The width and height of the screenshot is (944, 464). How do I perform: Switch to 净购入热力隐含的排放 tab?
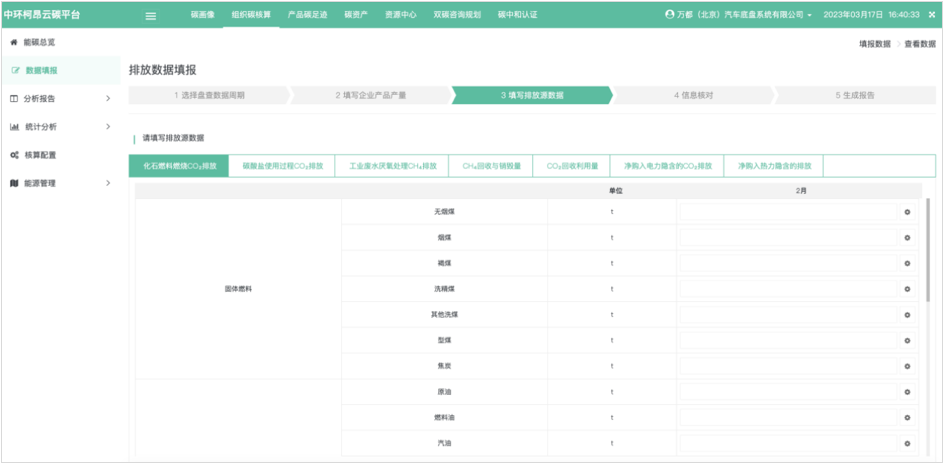774,166
